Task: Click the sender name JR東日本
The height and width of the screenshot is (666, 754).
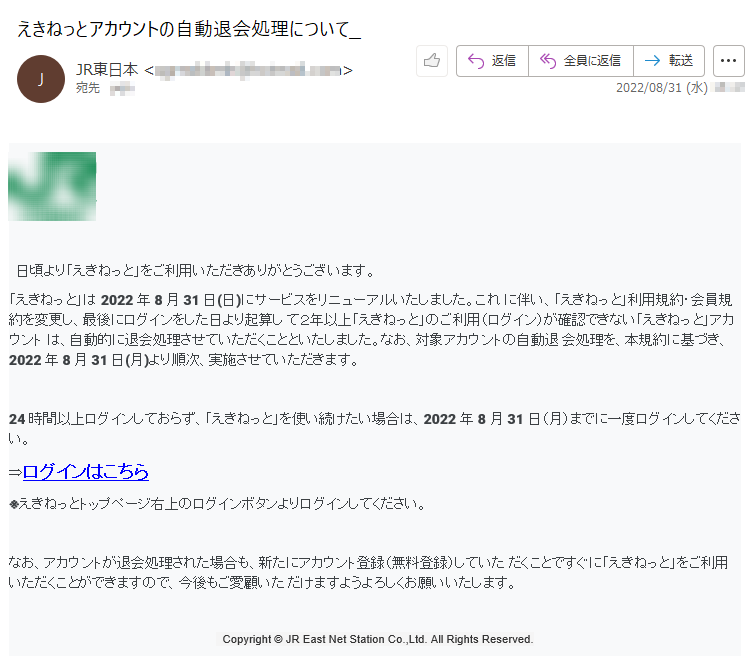Action: coord(107,70)
